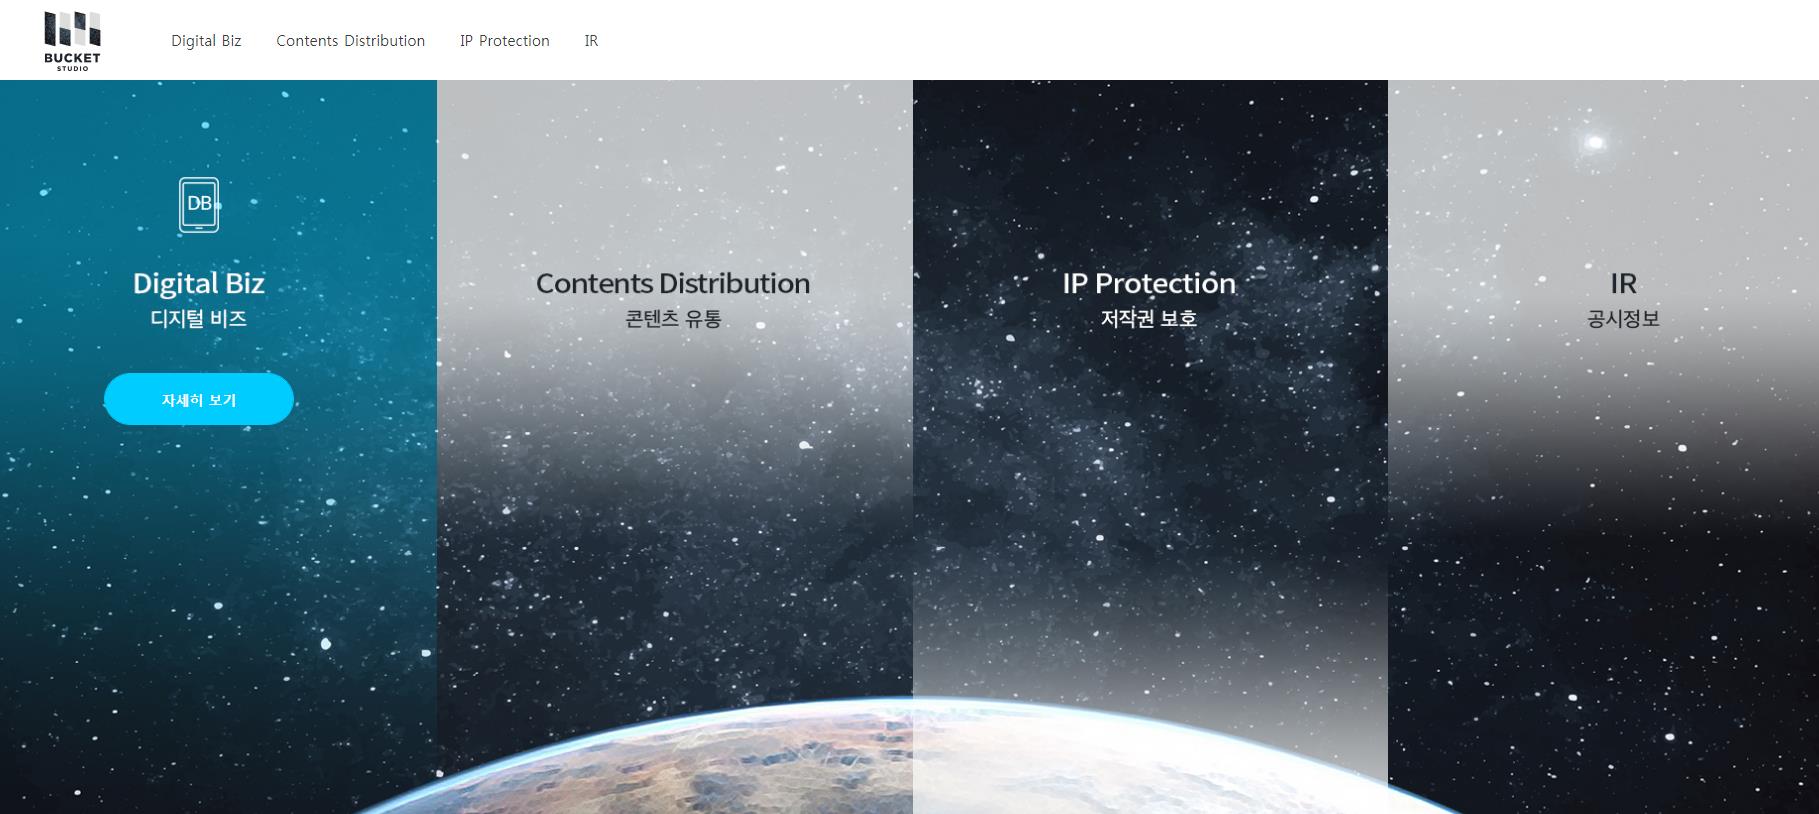Click the 디지털 비즈 subtitle
This screenshot has width=1819, height=814.
(199, 319)
